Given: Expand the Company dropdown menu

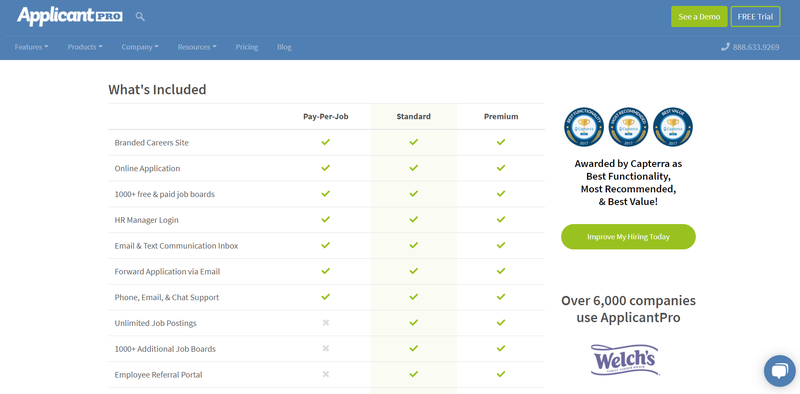Looking at the screenshot, I should point(140,47).
